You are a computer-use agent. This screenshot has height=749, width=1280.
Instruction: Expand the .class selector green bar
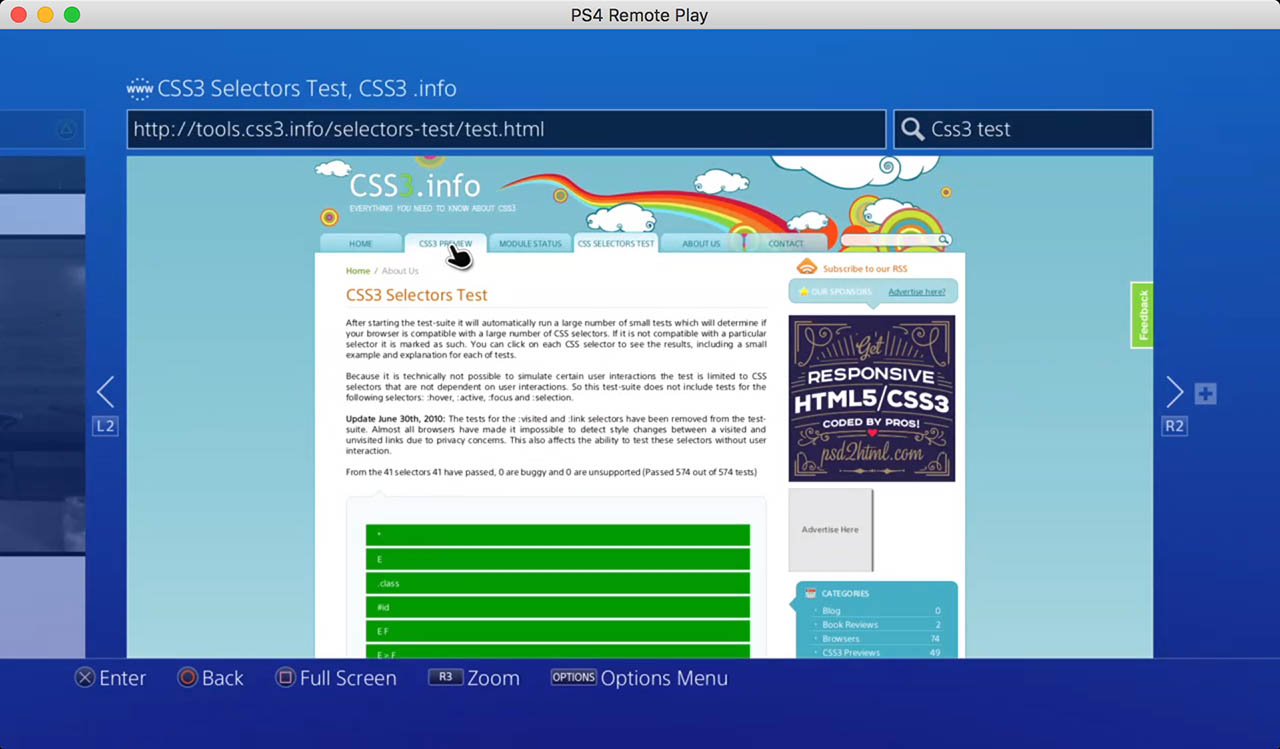[x=558, y=583]
